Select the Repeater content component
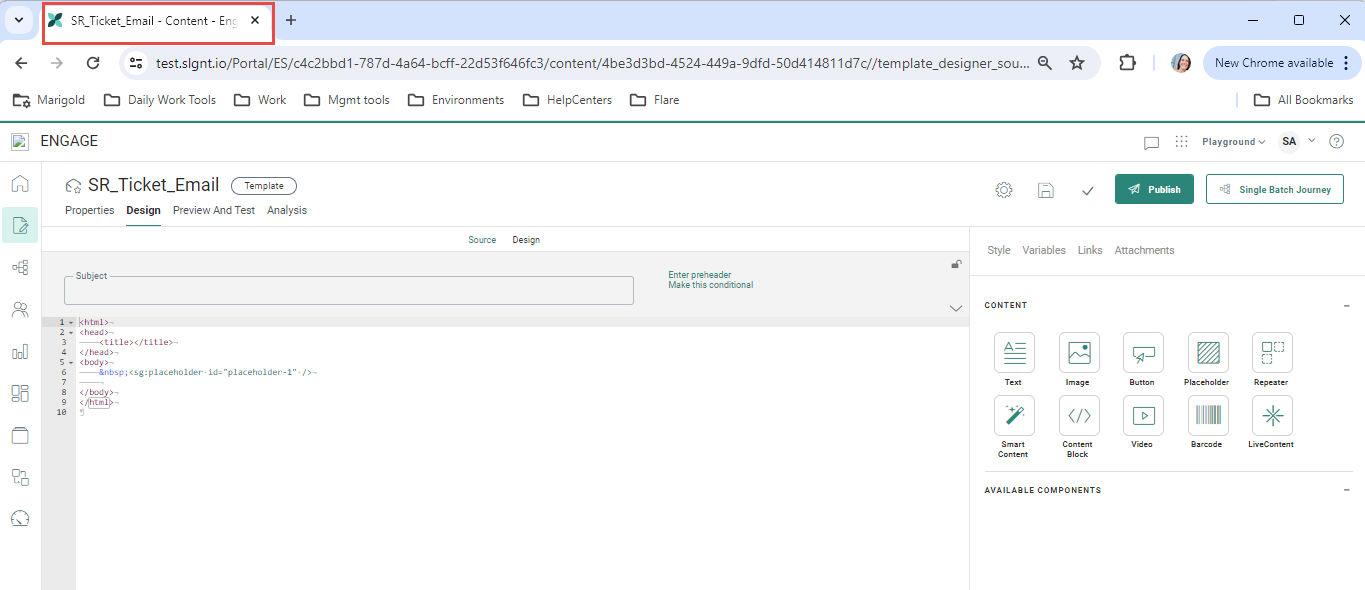Screen dimensions: 1365x590 tap(1271, 353)
